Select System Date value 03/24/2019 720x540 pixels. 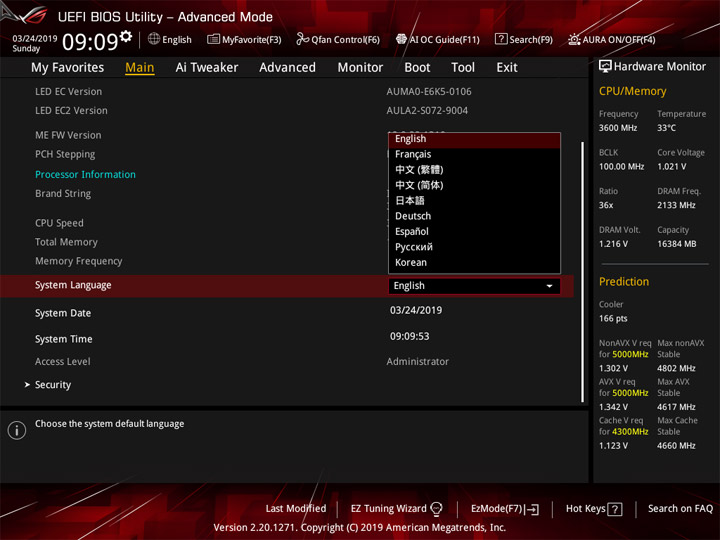coord(416,310)
